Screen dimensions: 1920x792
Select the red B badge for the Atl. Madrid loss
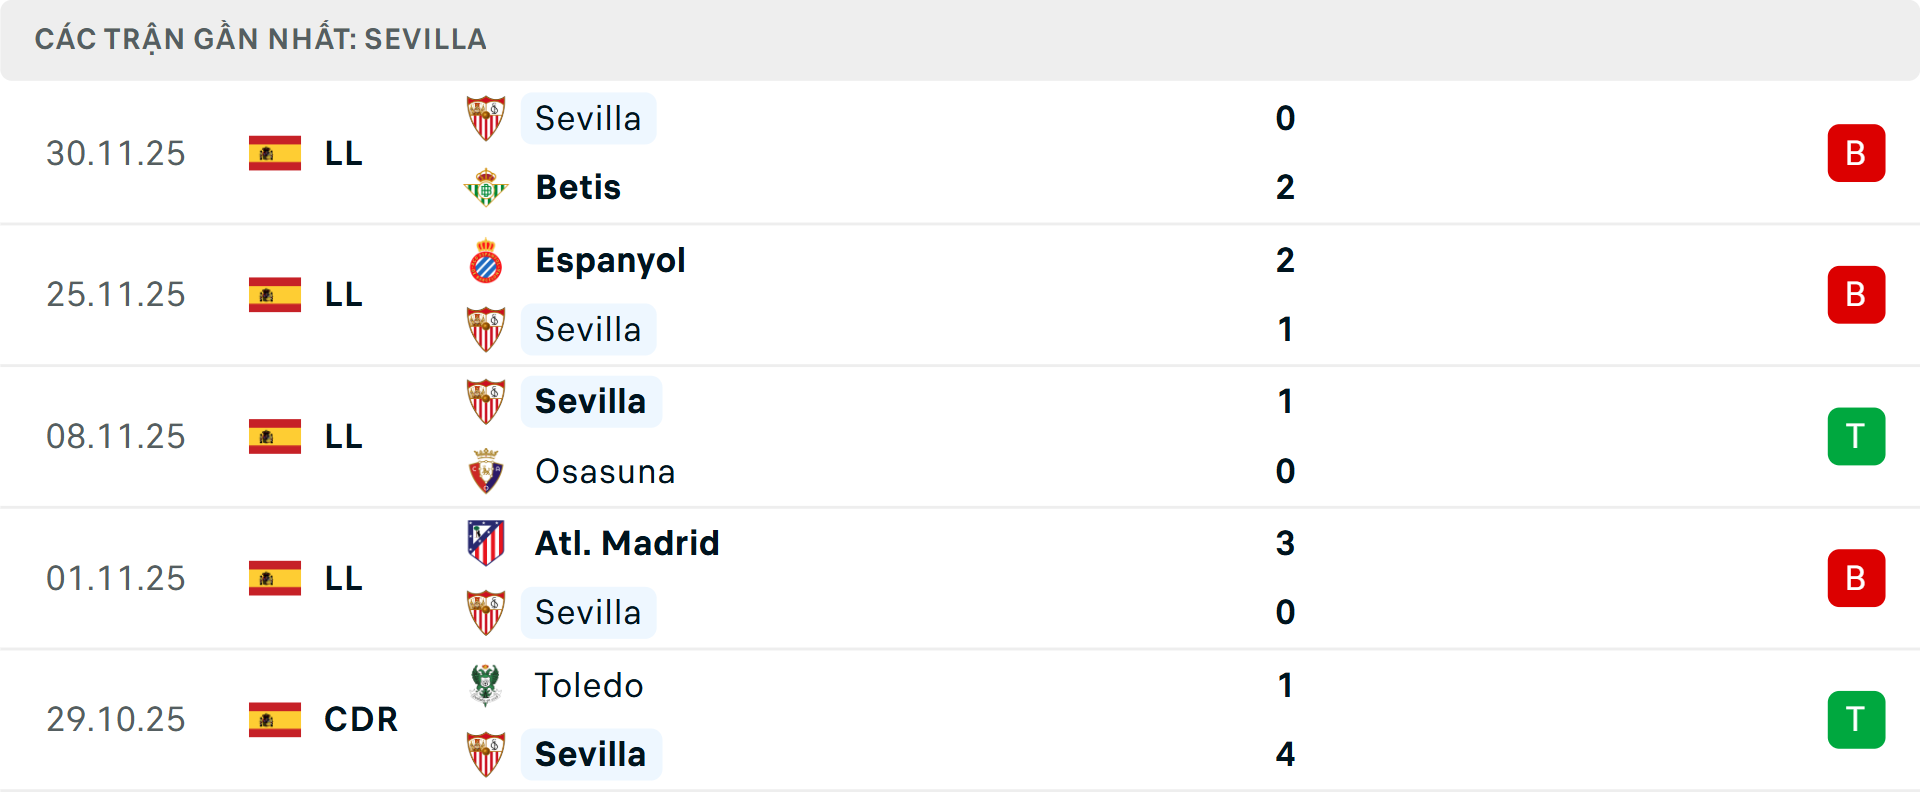coord(1856,577)
